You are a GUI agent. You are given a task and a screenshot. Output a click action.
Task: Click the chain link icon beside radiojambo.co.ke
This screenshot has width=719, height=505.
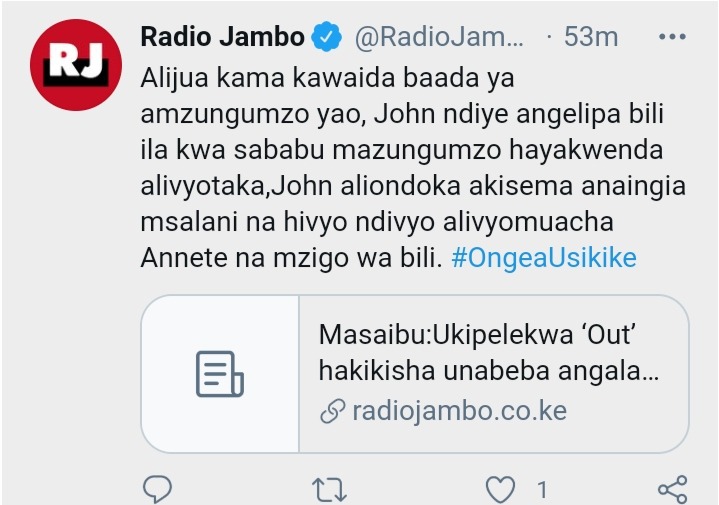coord(332,411)
